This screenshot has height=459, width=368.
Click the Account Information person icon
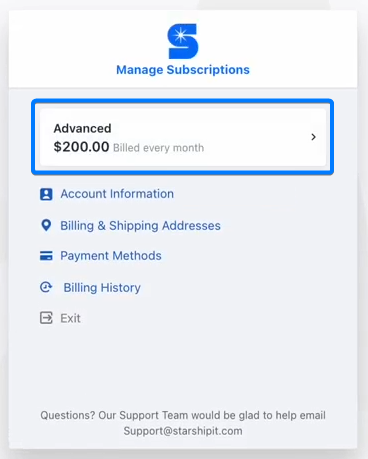pos(46,194)
